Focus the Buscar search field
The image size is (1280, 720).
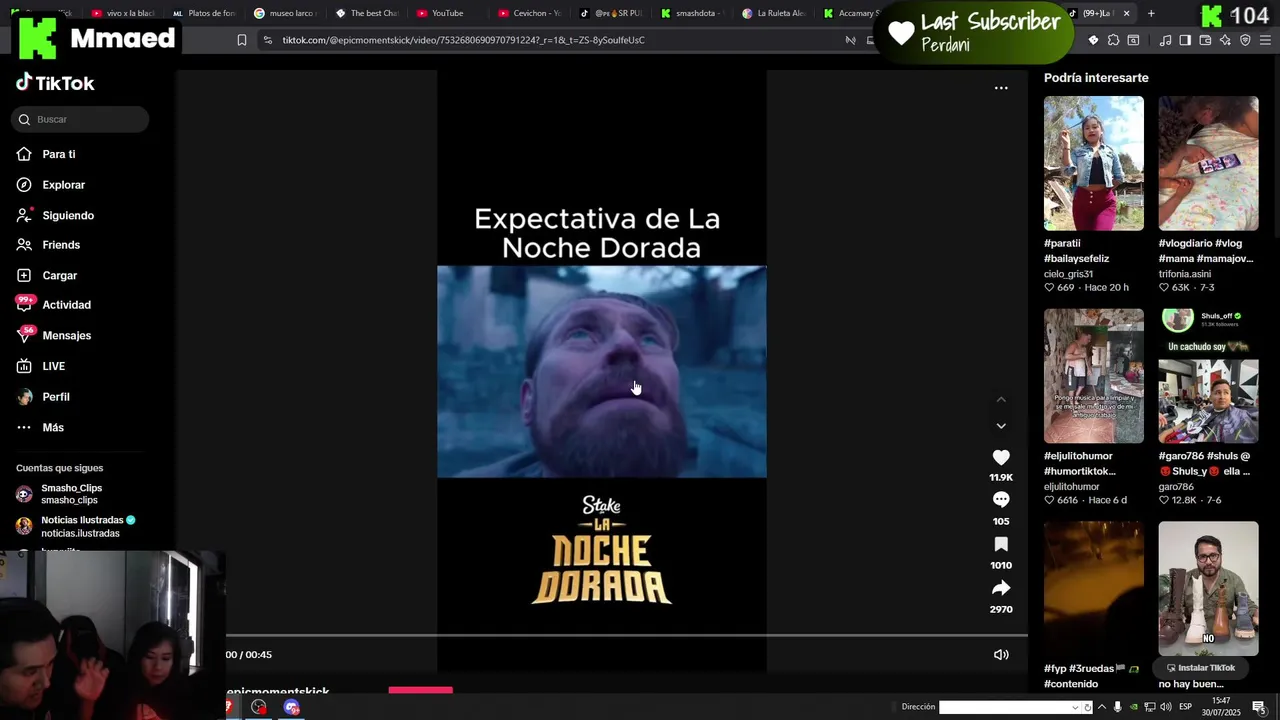pyautogui.click(x=80, y=119)
